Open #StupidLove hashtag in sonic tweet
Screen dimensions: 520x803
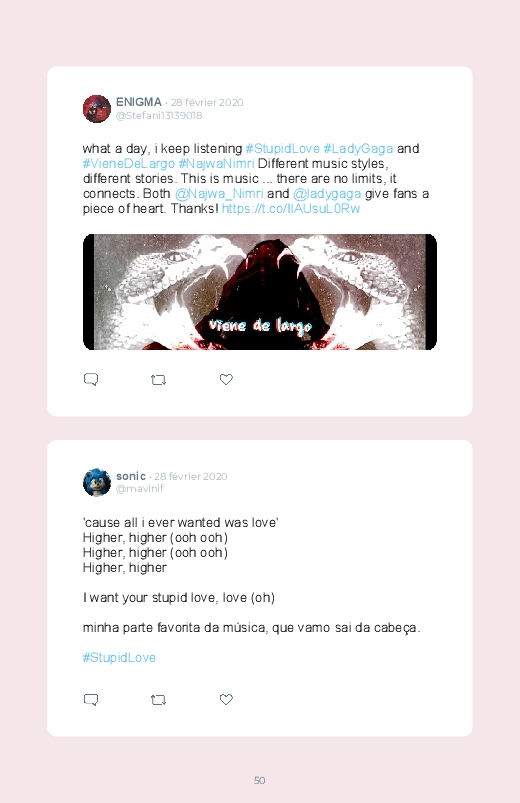119,658
